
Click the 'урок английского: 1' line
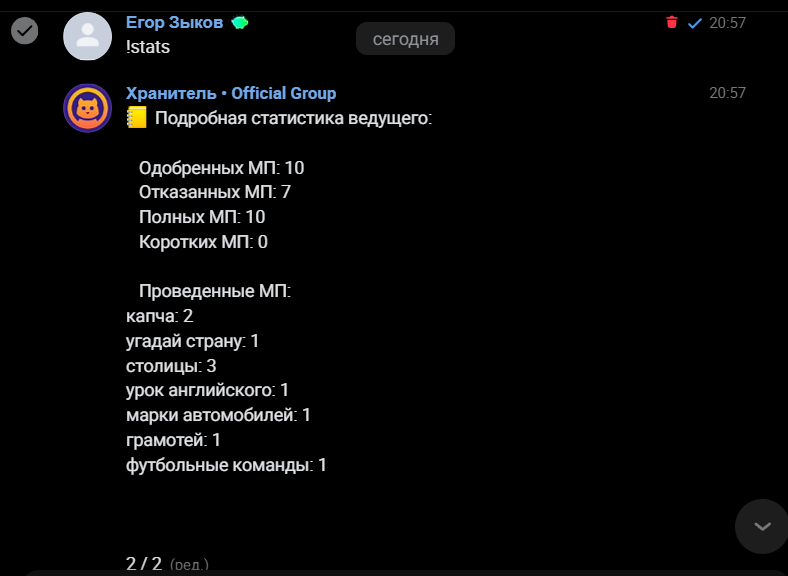coord(207,390)
